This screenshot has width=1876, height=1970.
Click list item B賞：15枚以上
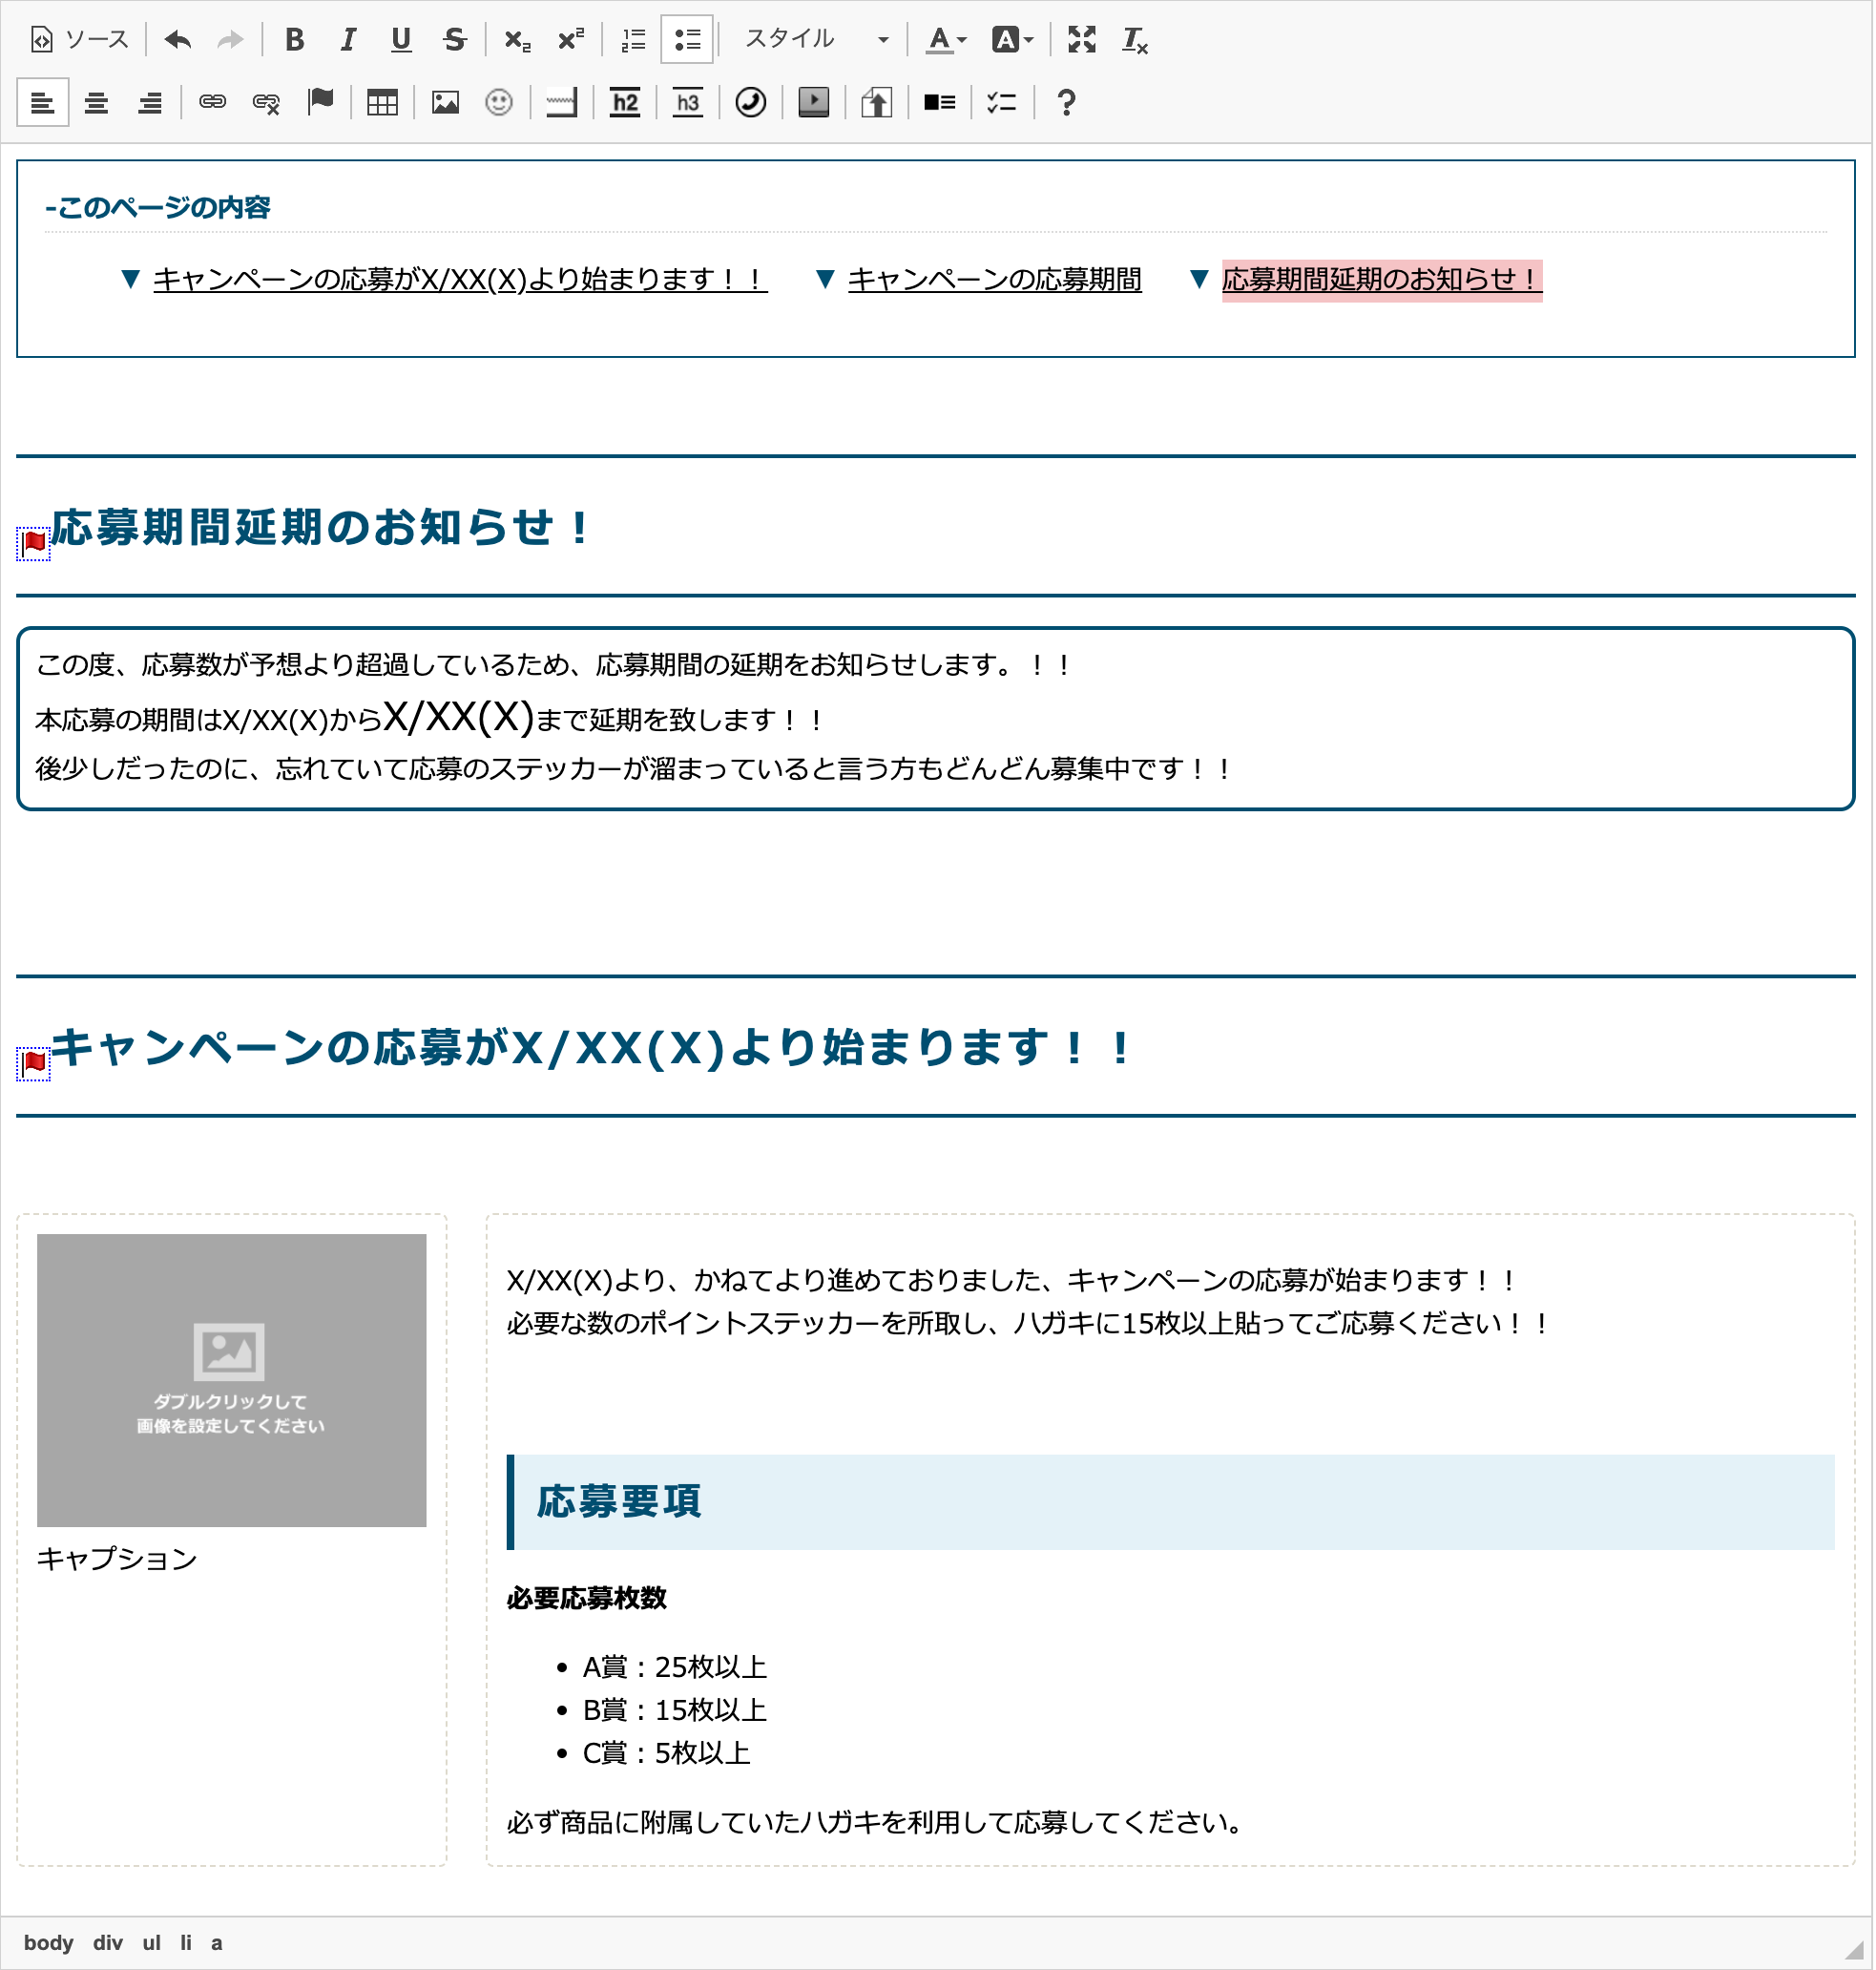[x=675, y=1710]
